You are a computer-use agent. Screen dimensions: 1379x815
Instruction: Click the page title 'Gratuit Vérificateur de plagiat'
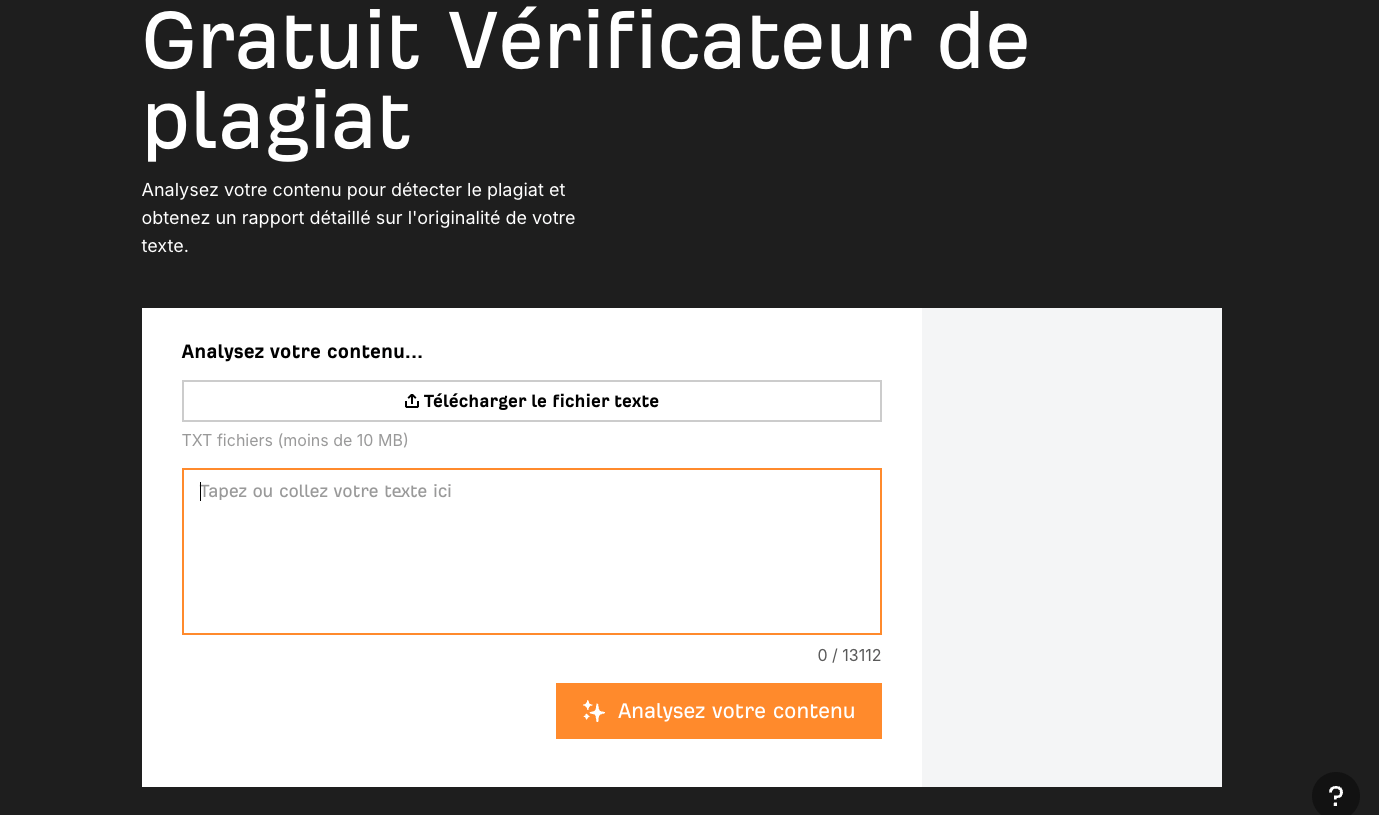(x=585, y=80)
